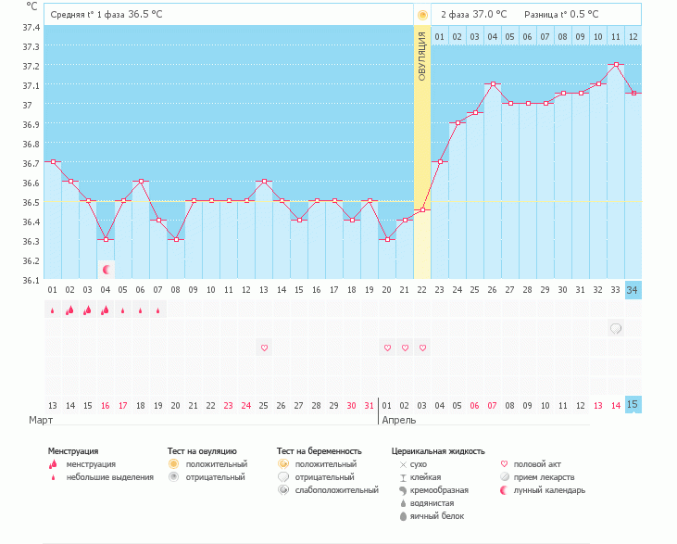Click the положительный ovulation test legend icon
This screenshot has height=544, width=677.
173,464
